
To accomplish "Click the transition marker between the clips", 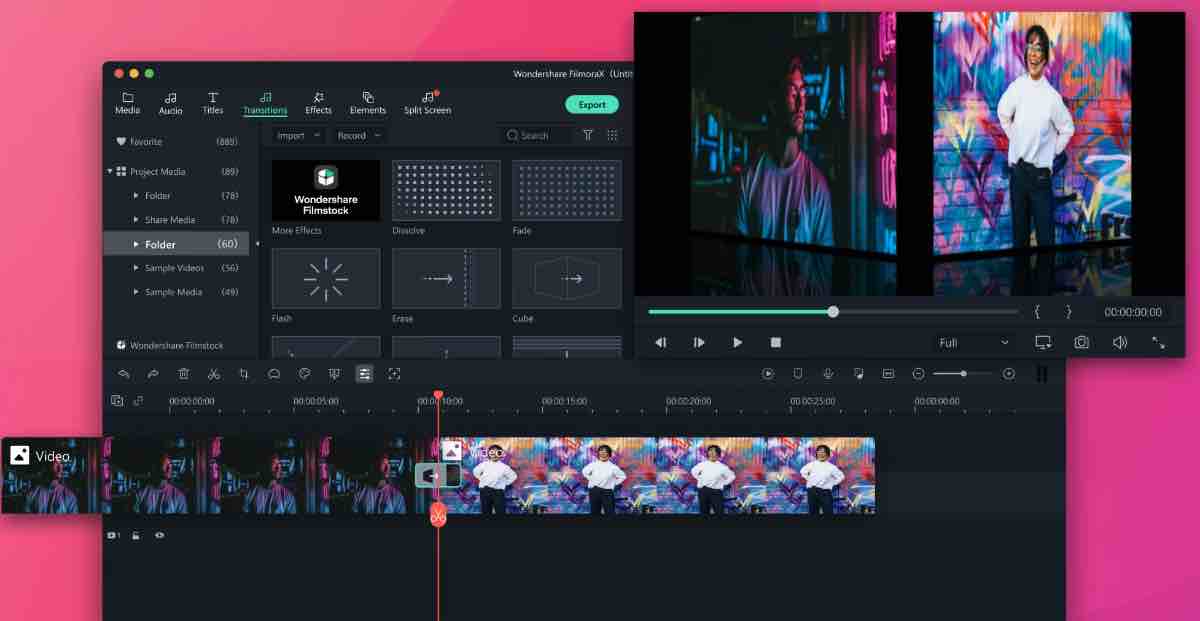I will coord(438,475).
